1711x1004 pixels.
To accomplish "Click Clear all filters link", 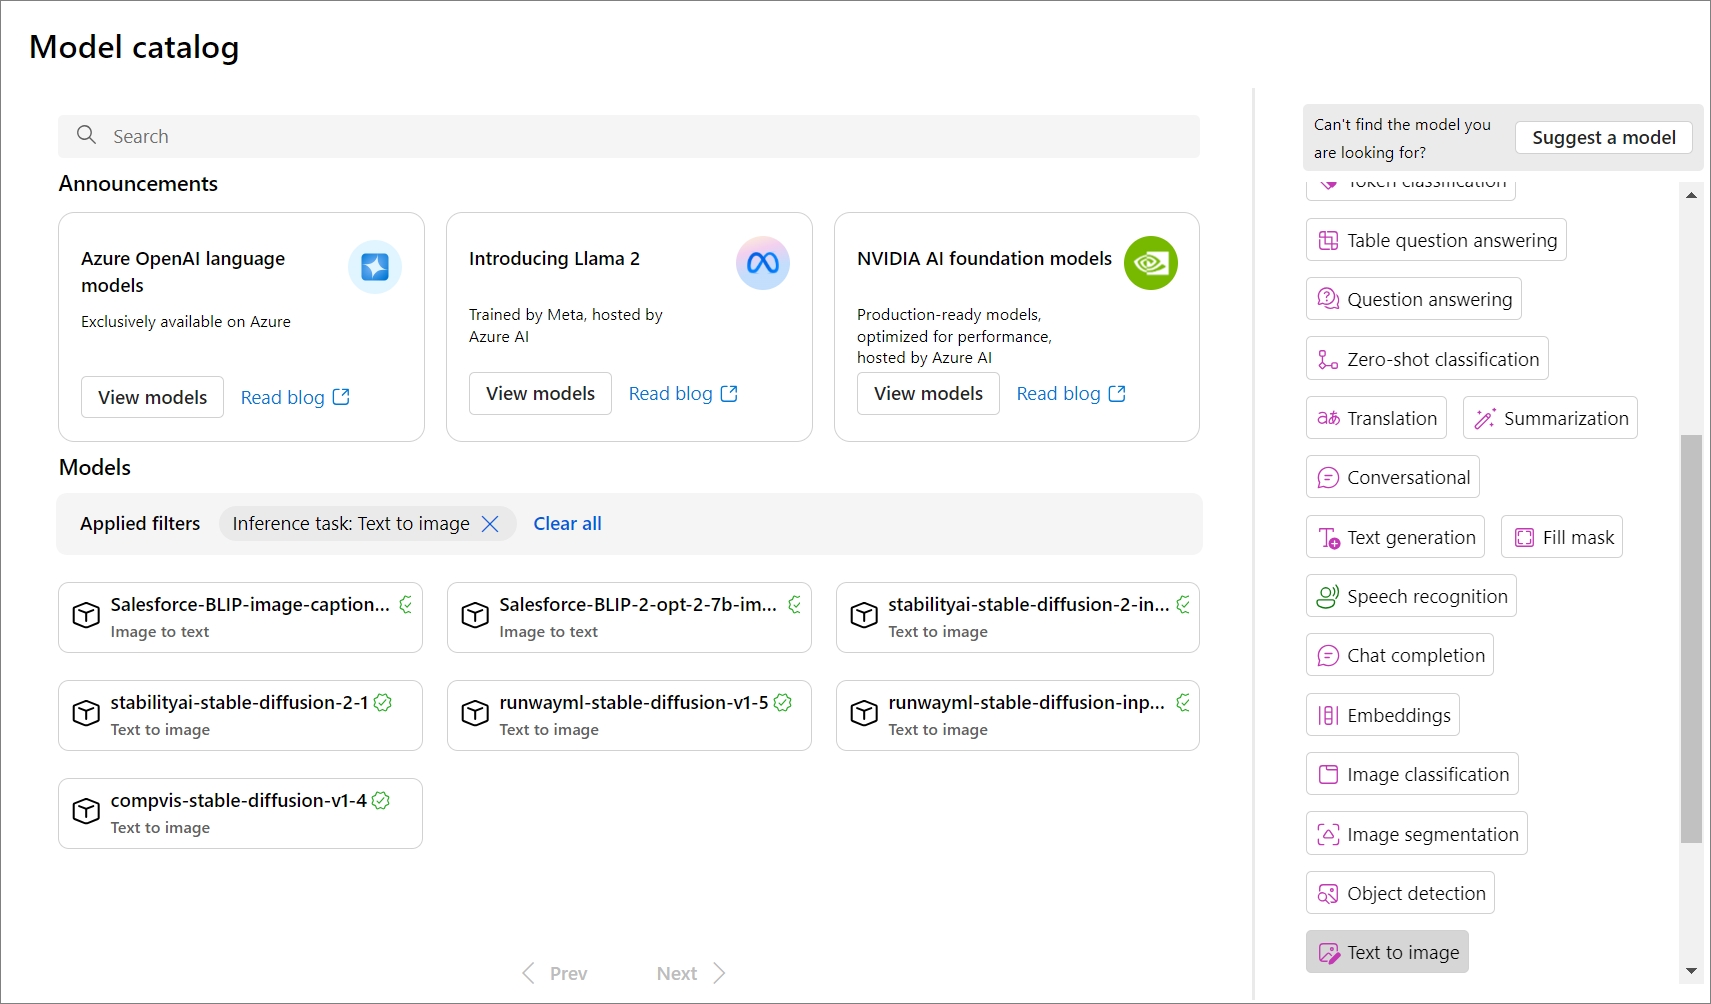I will pyautogui.click(x=567, y=523).
